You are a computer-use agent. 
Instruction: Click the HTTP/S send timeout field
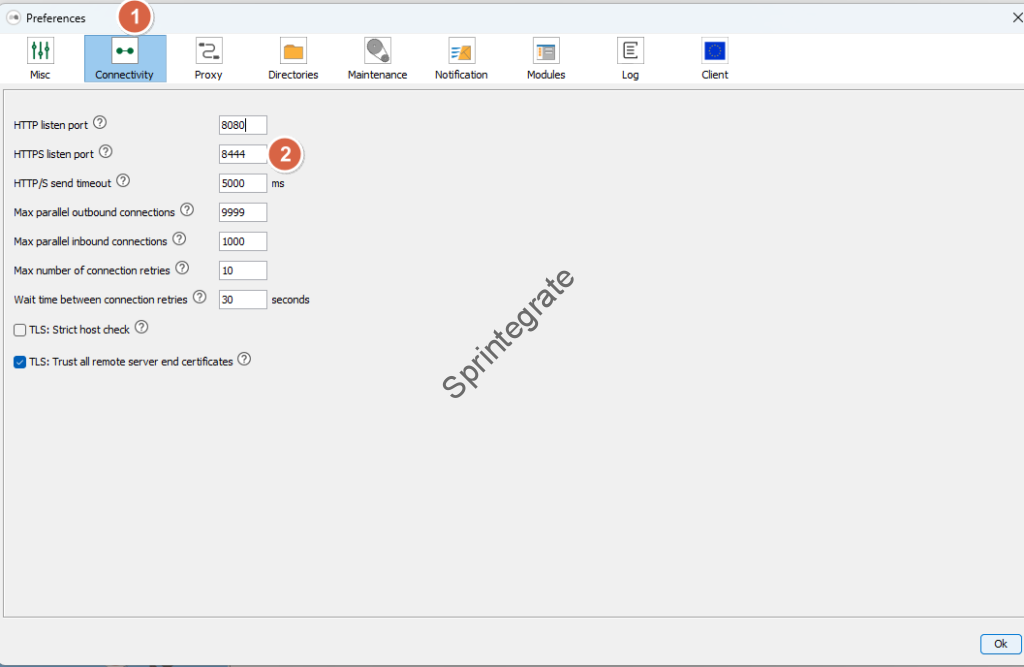[x=243, y=183]
